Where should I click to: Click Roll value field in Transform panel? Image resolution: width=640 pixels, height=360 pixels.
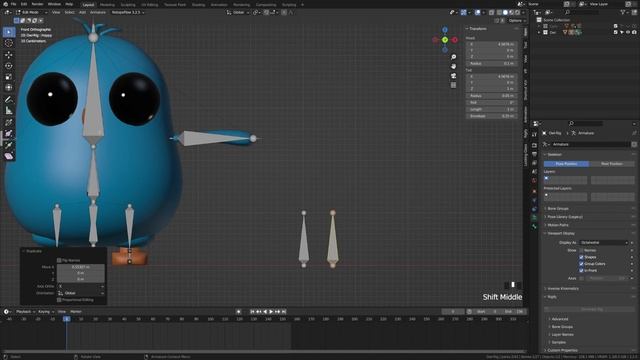(x=492, y=102)
